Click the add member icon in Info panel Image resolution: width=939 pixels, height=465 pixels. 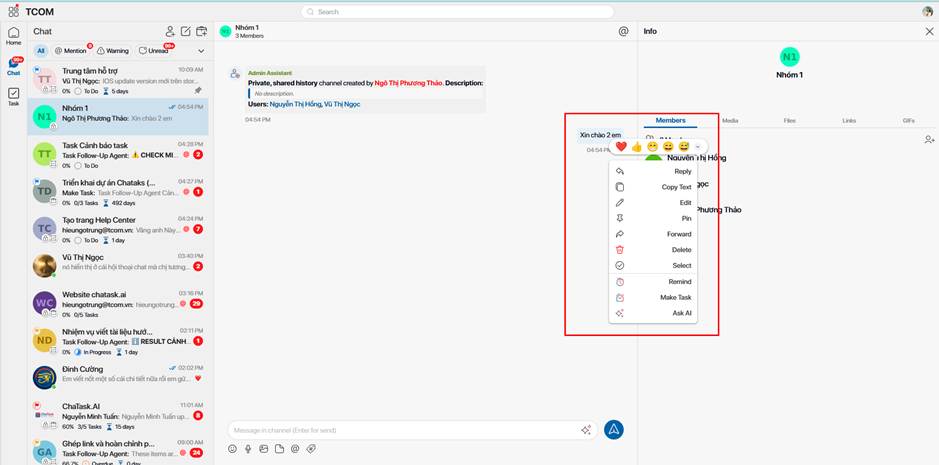tap(929, 140)
